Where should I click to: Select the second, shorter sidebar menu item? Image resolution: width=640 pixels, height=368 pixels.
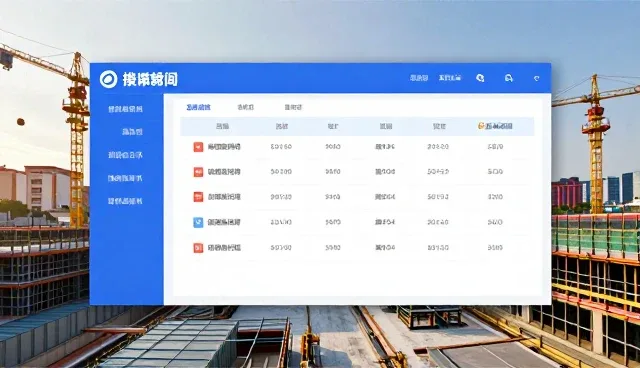point(132,132)
